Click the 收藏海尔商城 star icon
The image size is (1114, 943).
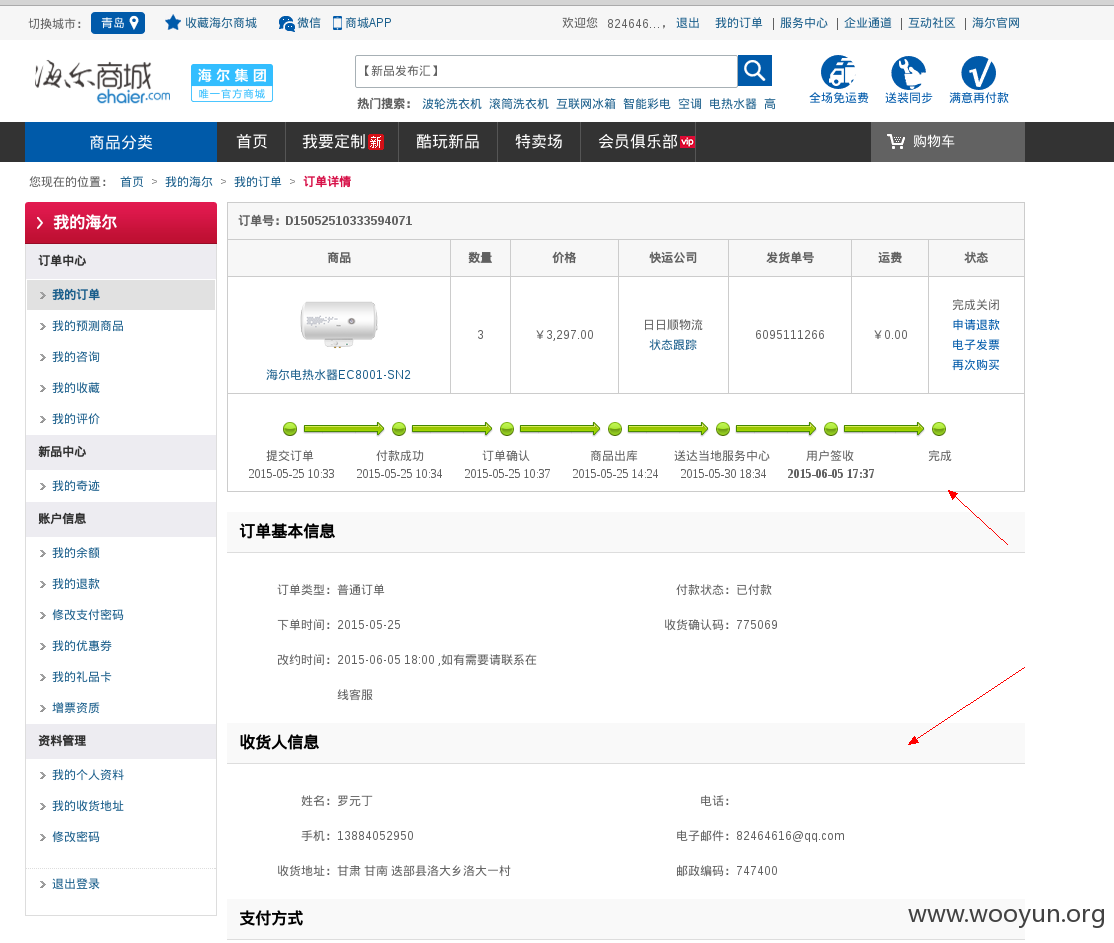pos(173,23)
